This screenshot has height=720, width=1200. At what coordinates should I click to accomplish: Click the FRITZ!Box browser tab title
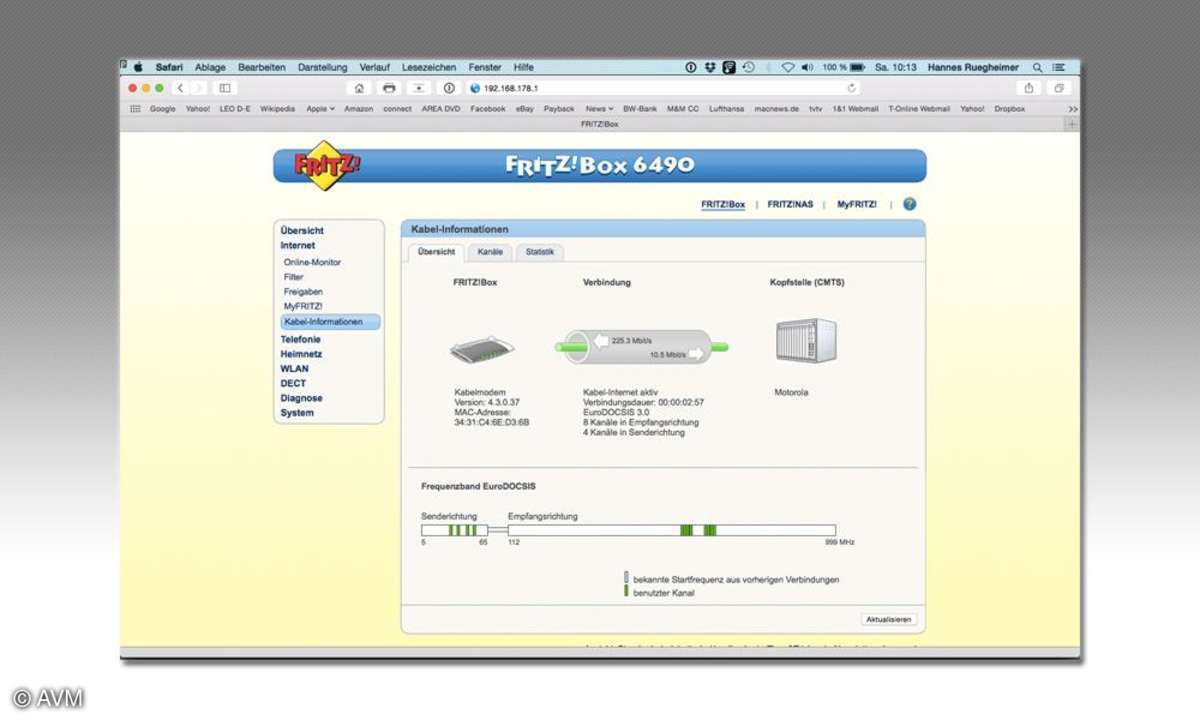tap(599, 124)
